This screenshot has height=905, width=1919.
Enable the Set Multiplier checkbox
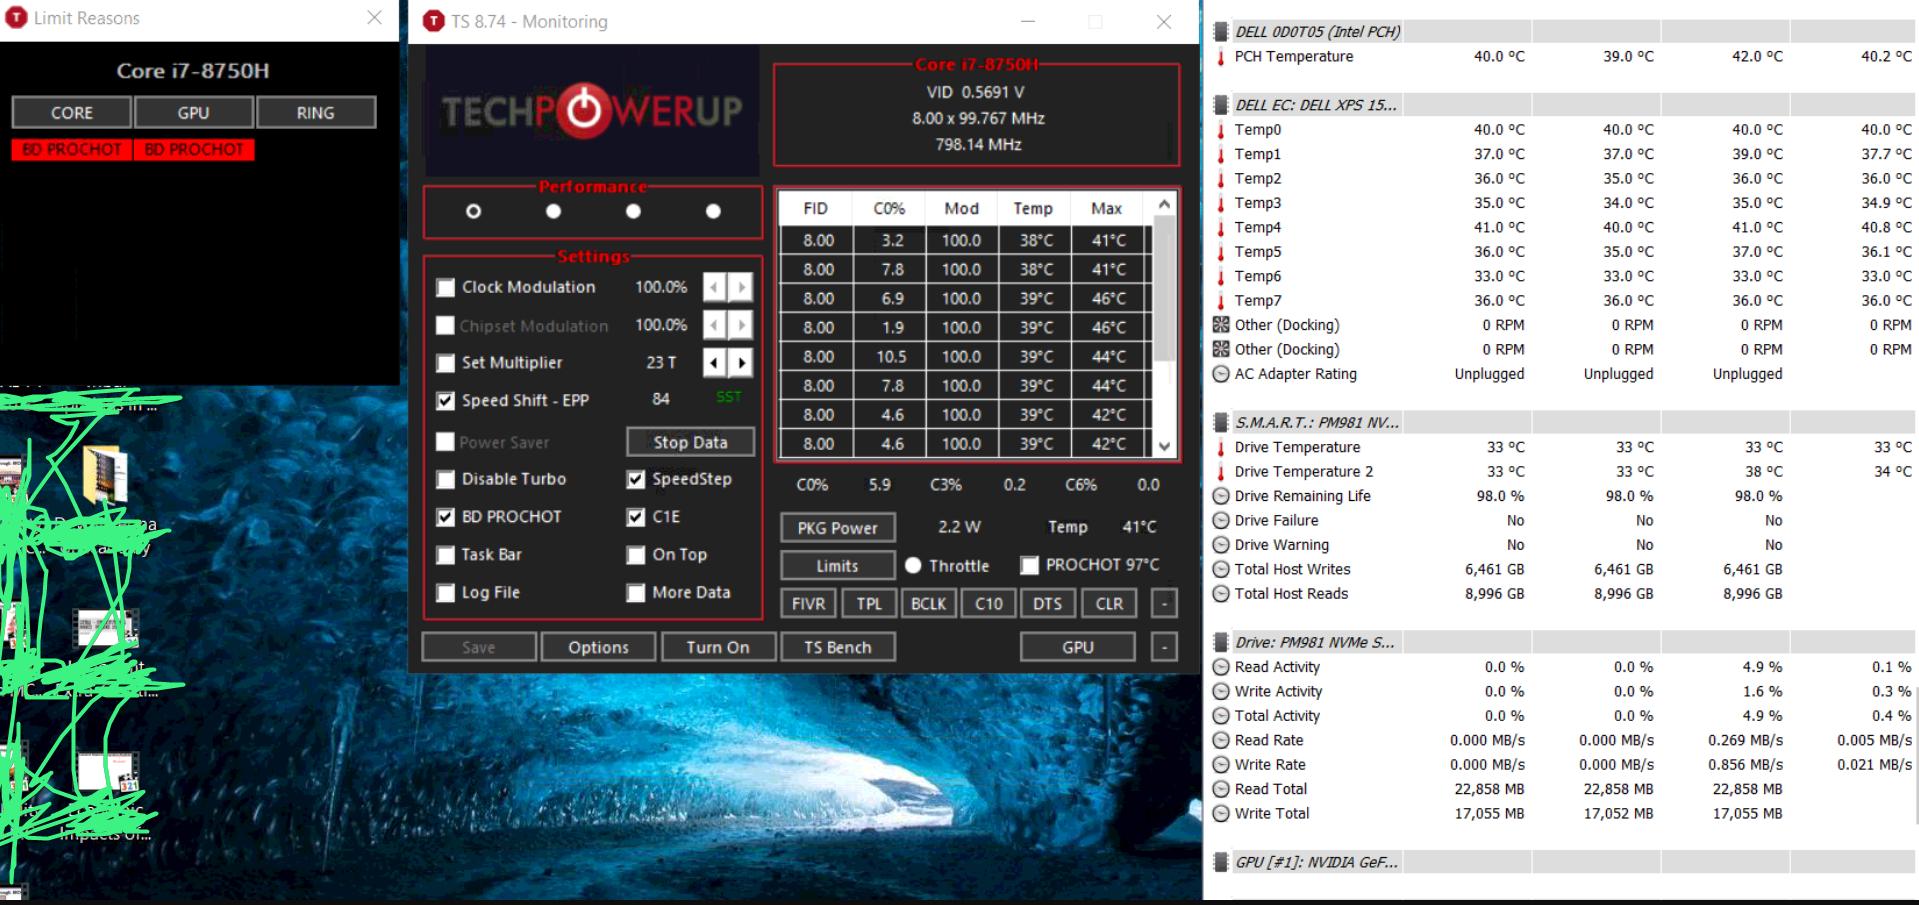pos(445,363)
